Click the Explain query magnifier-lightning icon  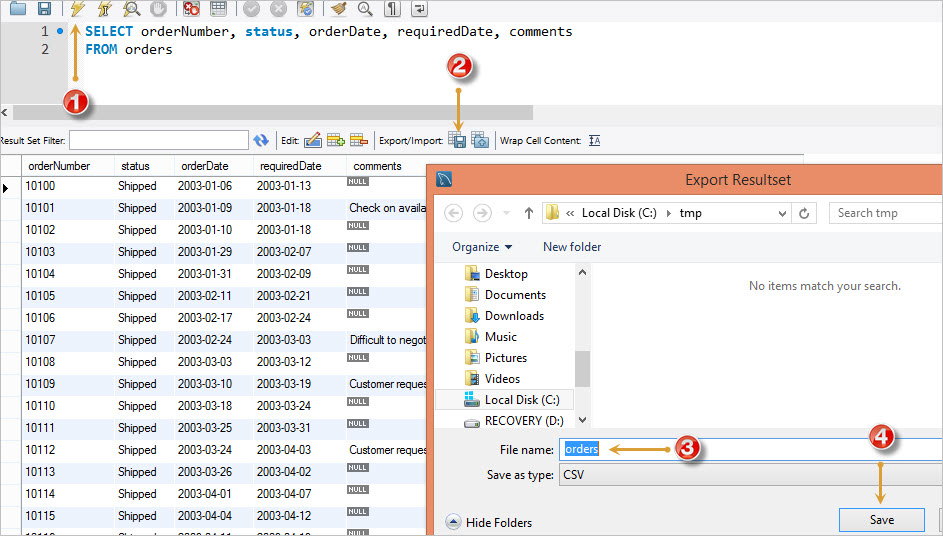click(131, 8)
